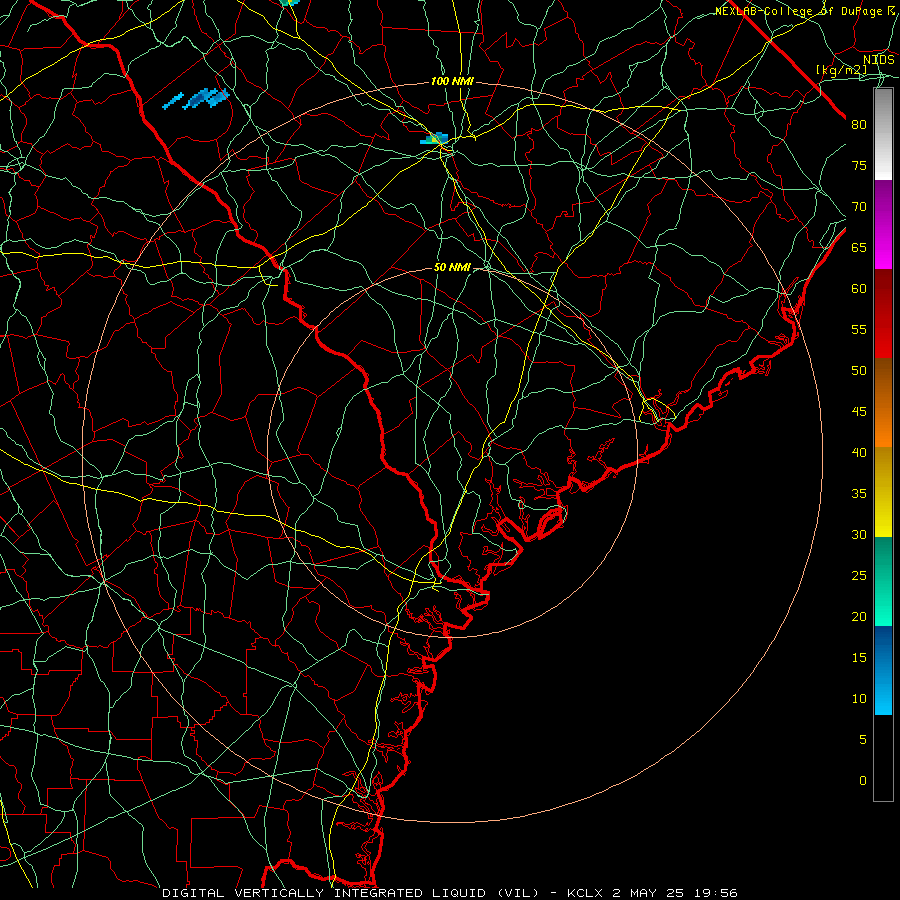Pick the red segment of the color bar
This screenshot has height=900, width=900.
tap(883, 314)
